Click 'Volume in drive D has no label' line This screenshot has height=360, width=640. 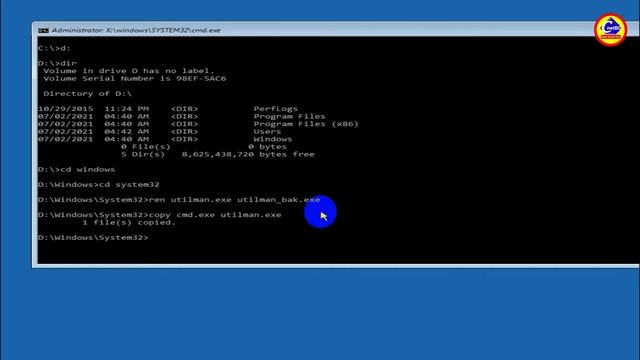129,71
